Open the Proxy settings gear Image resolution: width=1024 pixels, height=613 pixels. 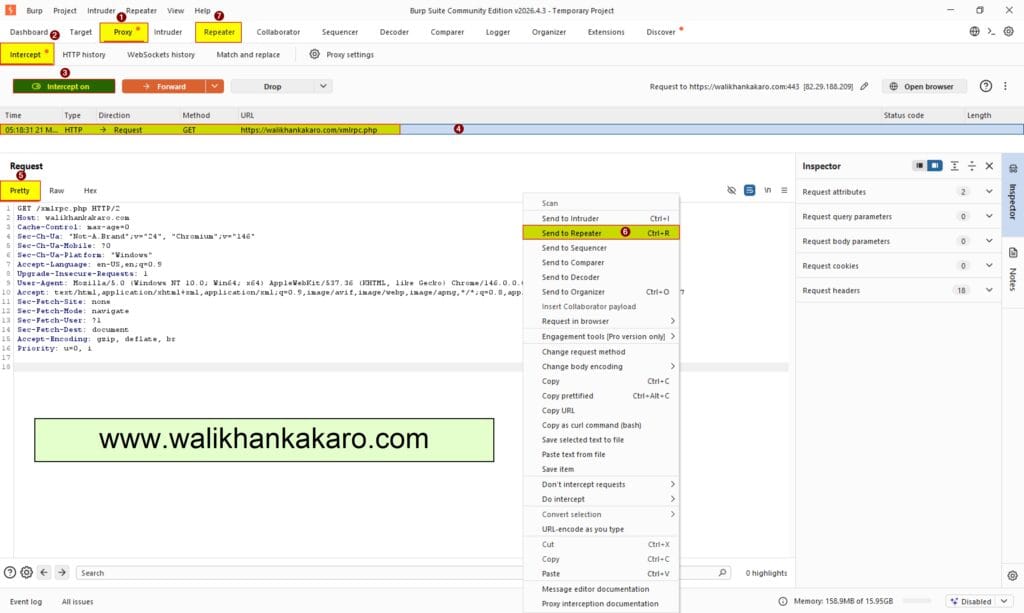(314, 54)
